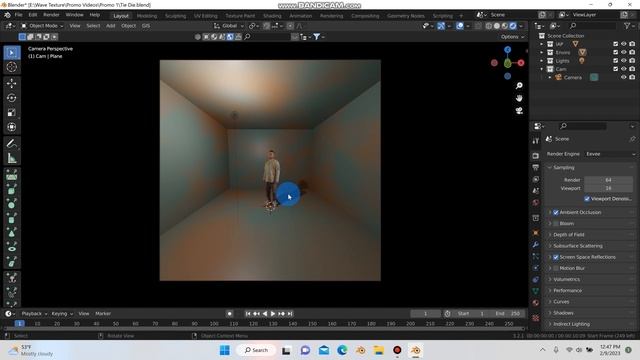Open the Global transform orientation dropdown
Image resolution: width=640 pixels, height=360 pixels.
(x=229, y=26)
